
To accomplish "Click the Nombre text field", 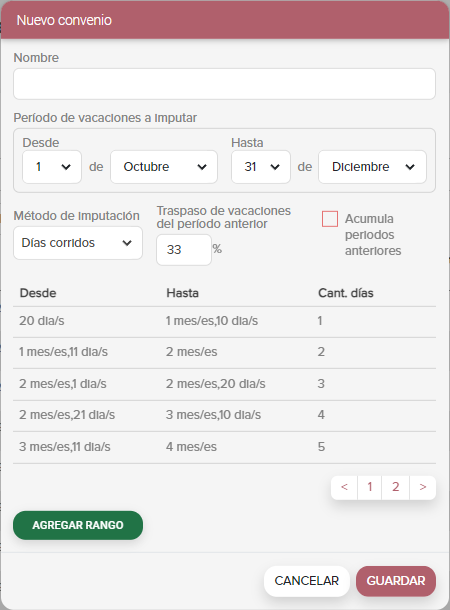I will (224, 84).
